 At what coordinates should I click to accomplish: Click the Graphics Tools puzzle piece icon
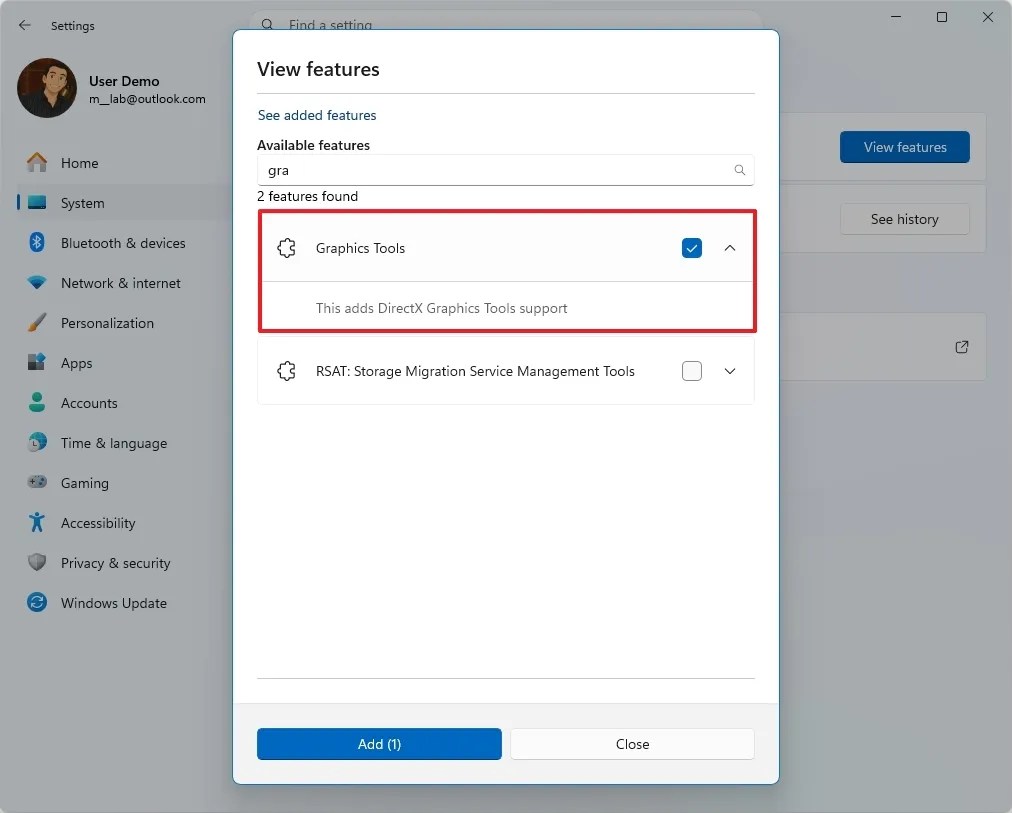[x=287, y=247]
